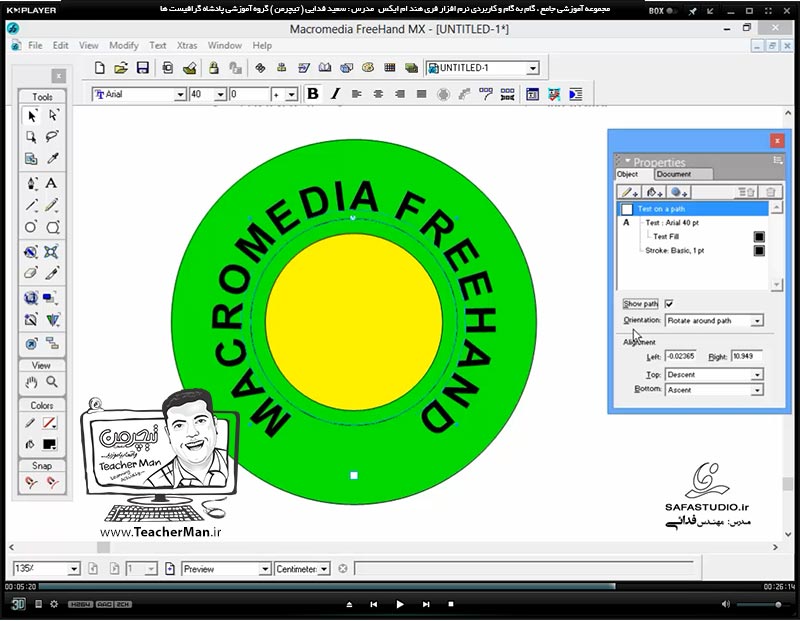The height and width of the screenshot is (621, 800).
Task: Activate the Text tool (A)
Action: coord(52,183)
